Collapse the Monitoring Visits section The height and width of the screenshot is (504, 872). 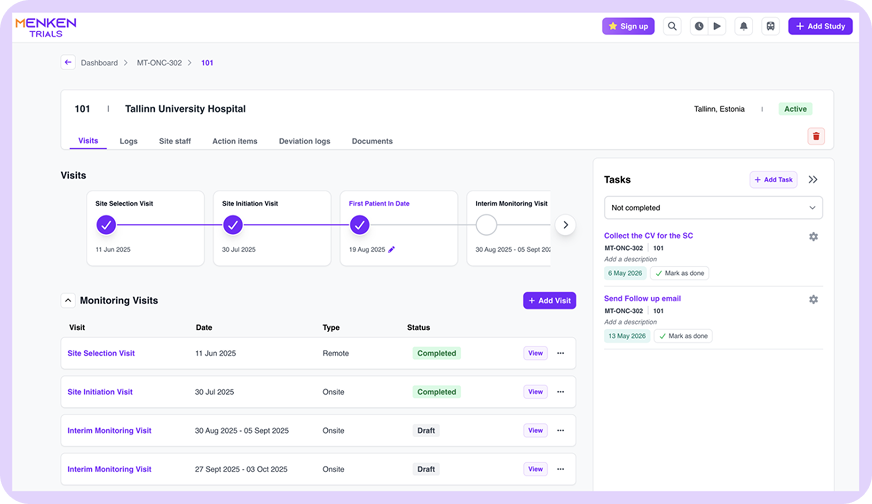[x=68, y=300]
